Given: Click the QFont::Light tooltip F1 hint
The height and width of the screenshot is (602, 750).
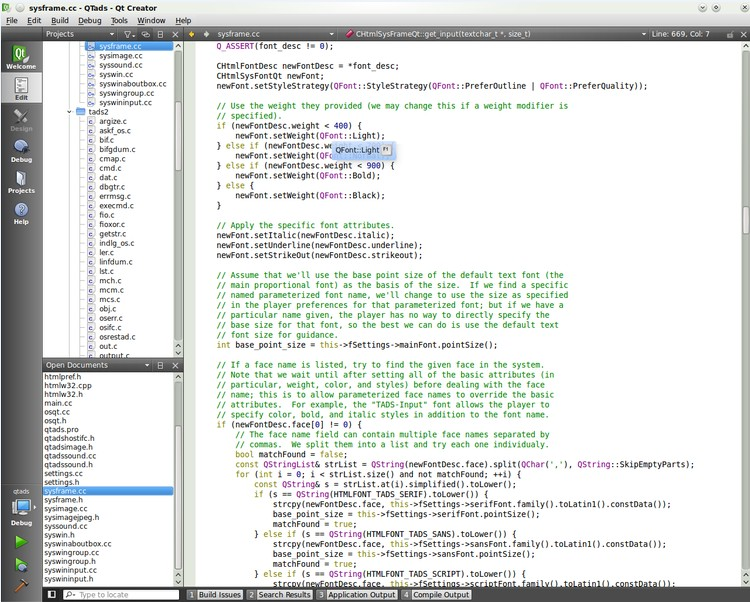Looking at the screenshot, I should [386, 149].
